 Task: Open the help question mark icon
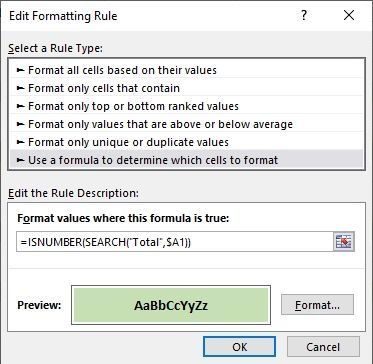point(303,16)
